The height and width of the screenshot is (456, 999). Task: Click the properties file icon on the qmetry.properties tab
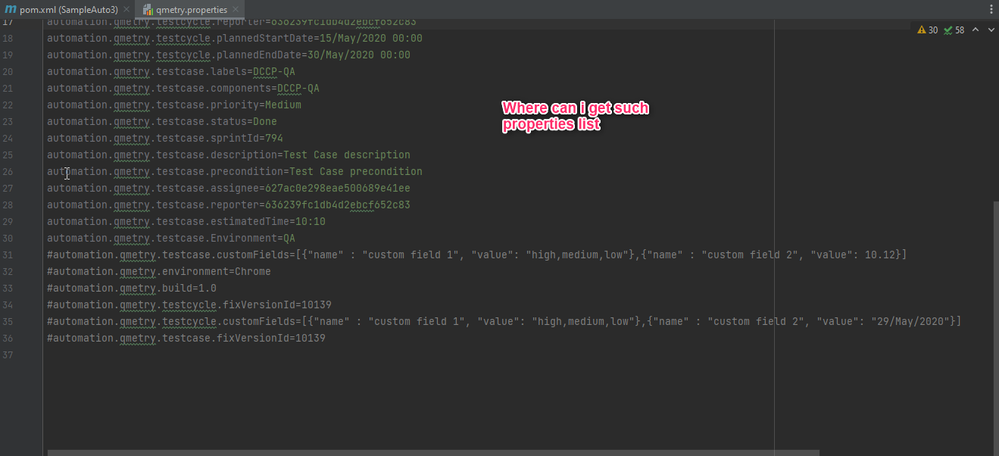pos(148,10)
